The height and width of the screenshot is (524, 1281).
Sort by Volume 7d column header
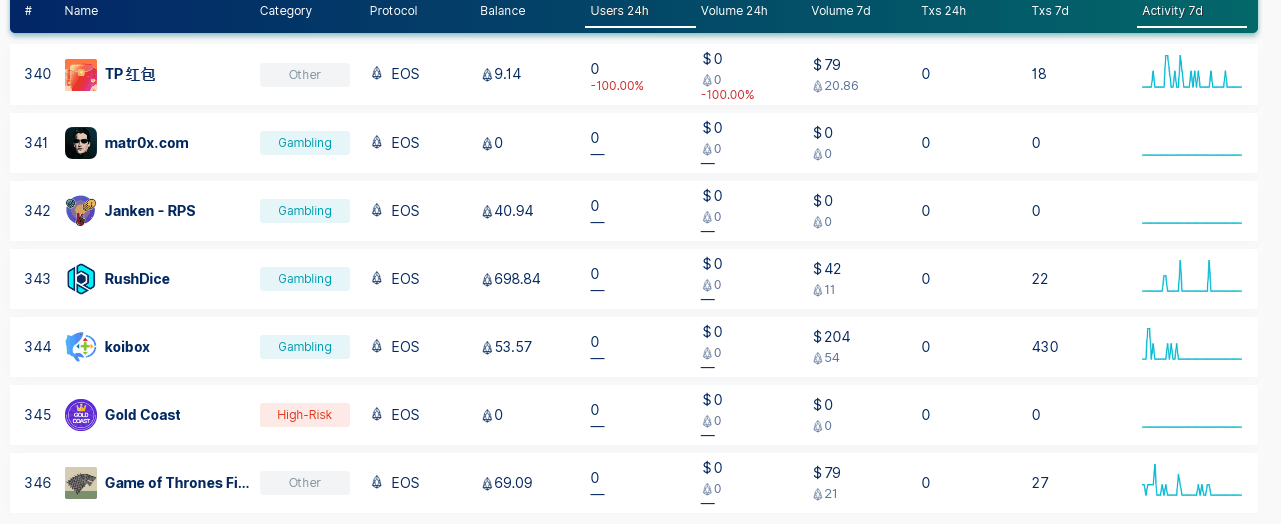coord(839,11)
